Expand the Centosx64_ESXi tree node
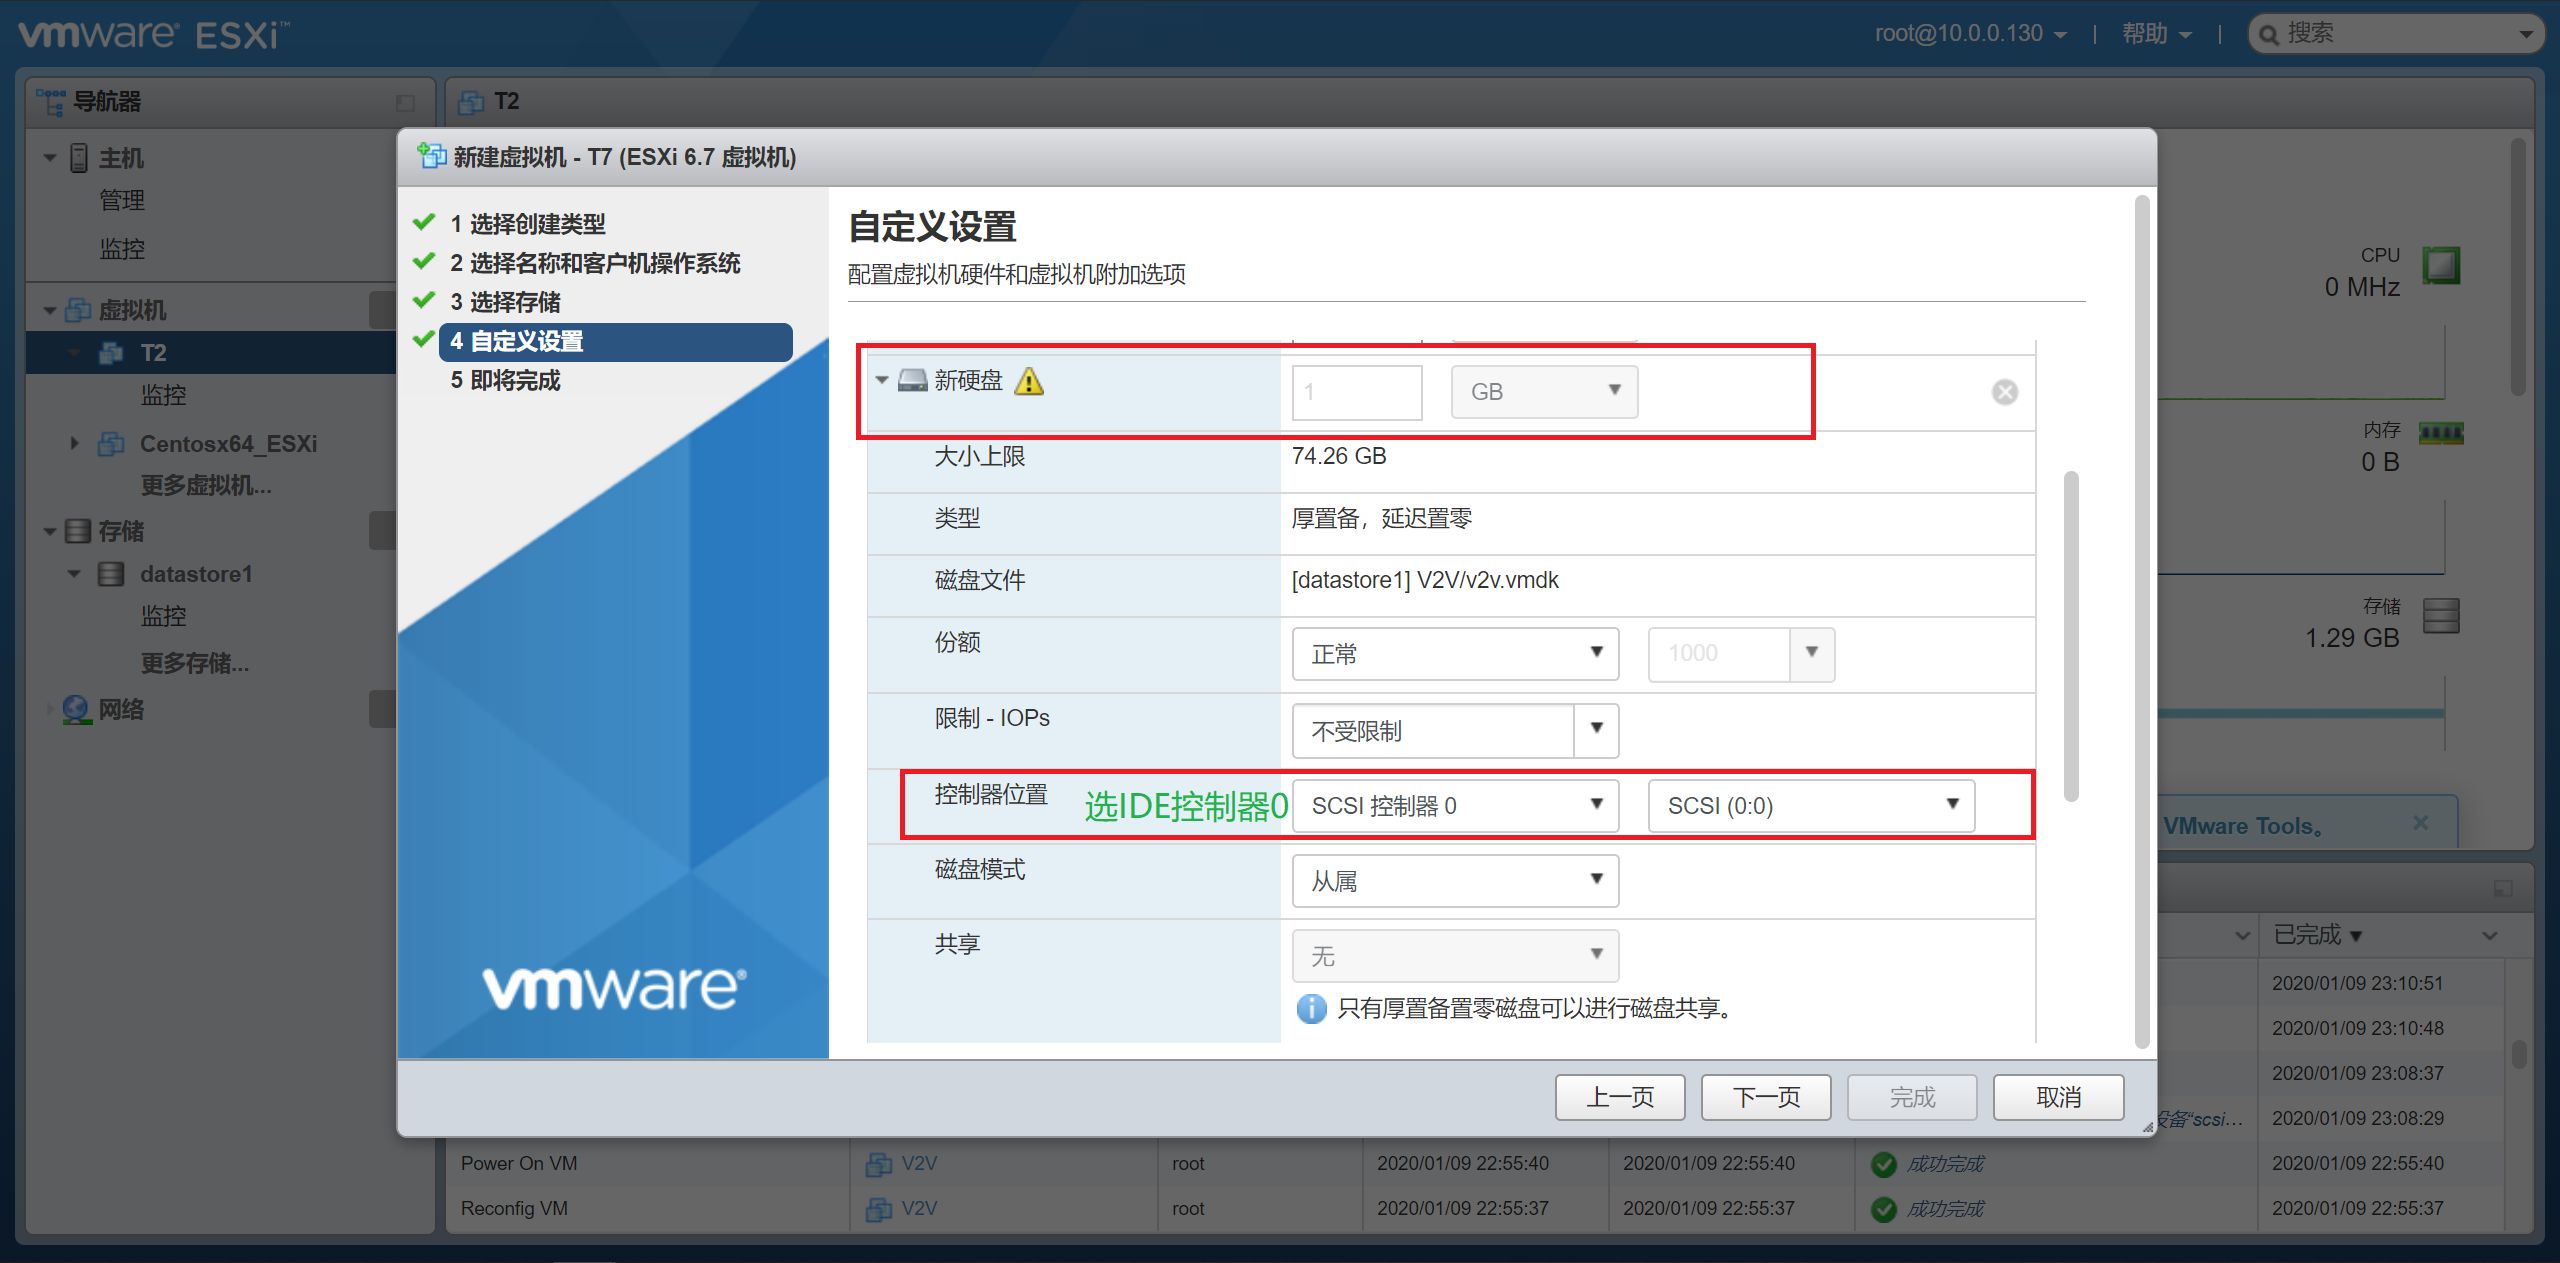2560x1263 pixels. [74, 443]
